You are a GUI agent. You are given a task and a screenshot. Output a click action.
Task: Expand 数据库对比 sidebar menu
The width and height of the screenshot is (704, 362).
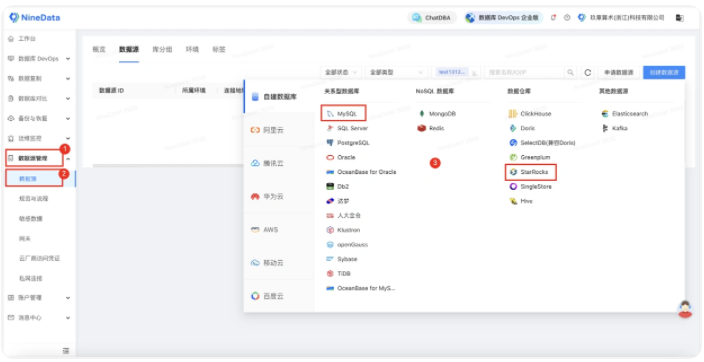click(40, 98)
